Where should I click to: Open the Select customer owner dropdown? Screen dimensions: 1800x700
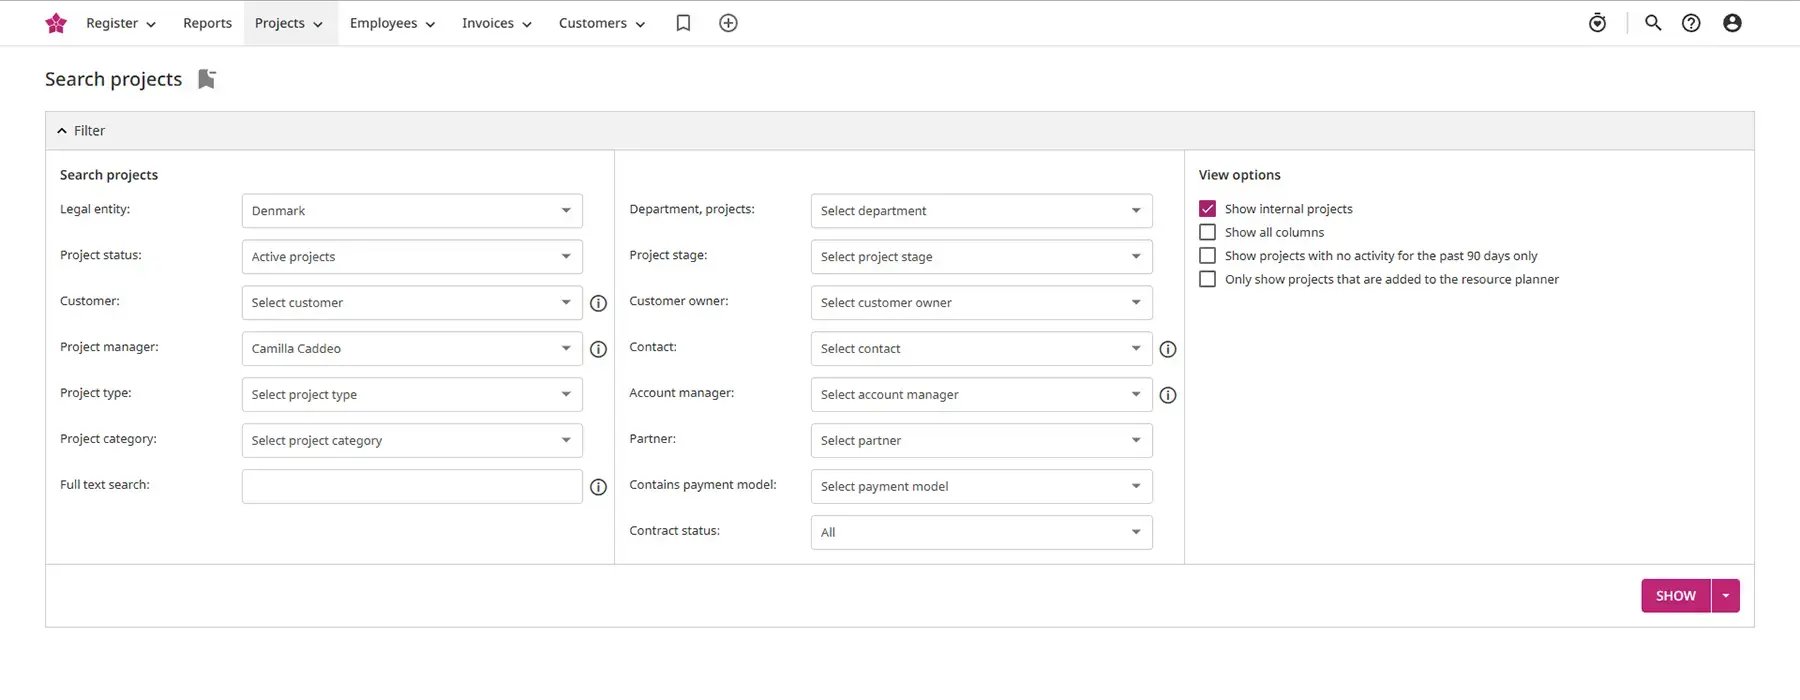pyautogui.click(x=981, y=303)
